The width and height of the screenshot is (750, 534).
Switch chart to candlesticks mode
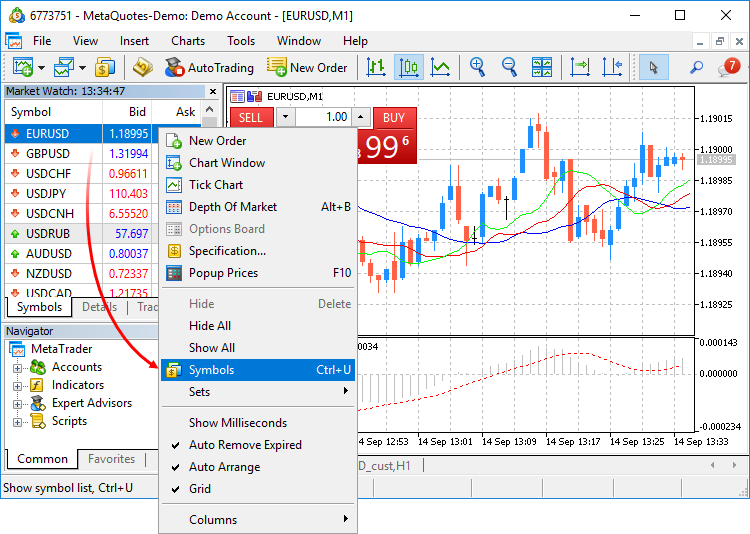[x=408, y=67]
